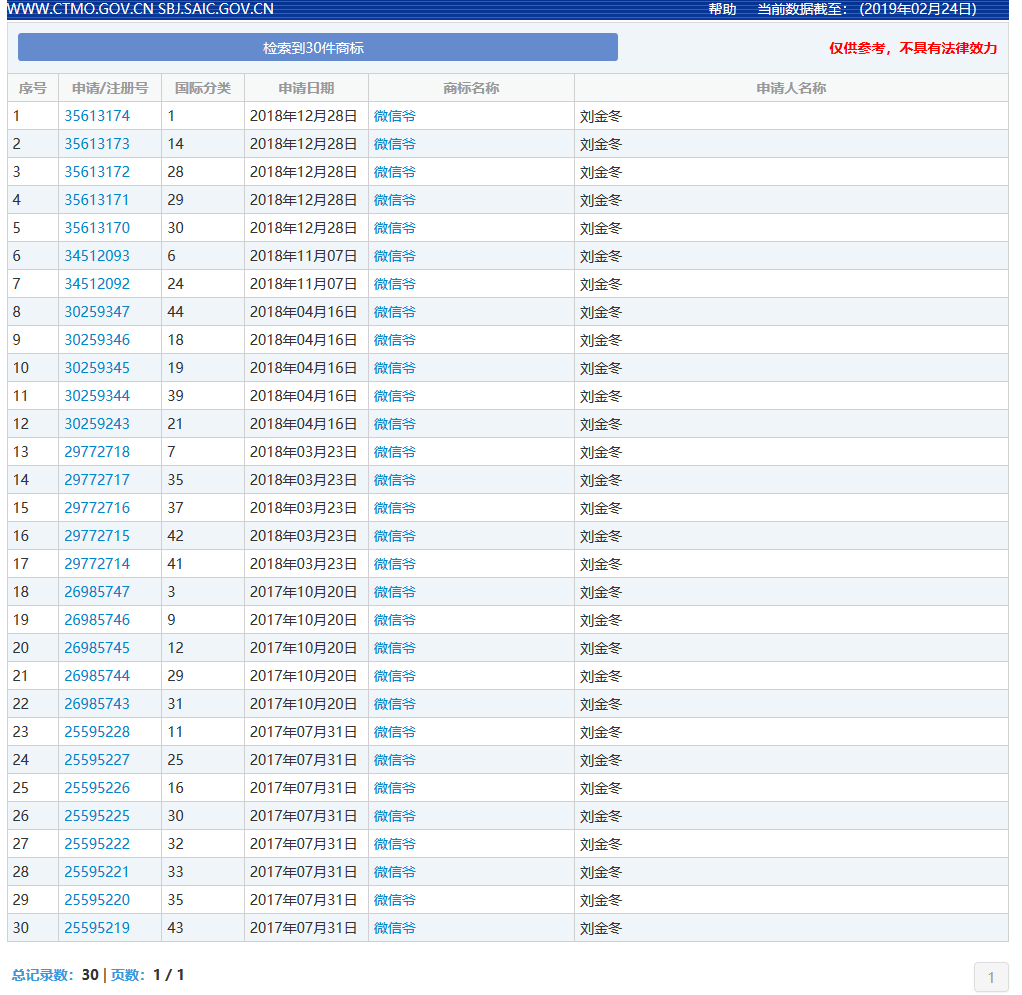
Task: Open 微信爷 link in row 10
Action: (x=394, y=368)
